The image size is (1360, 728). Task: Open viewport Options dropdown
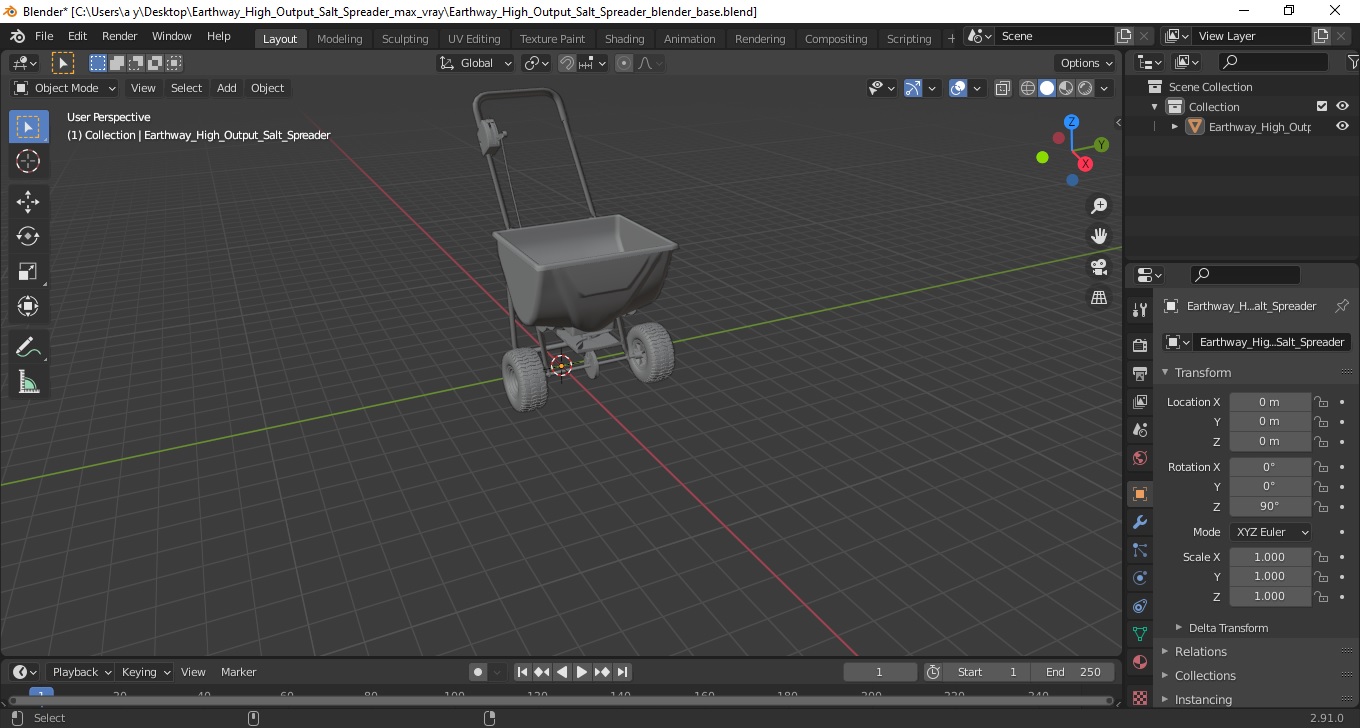point(1087,63)
